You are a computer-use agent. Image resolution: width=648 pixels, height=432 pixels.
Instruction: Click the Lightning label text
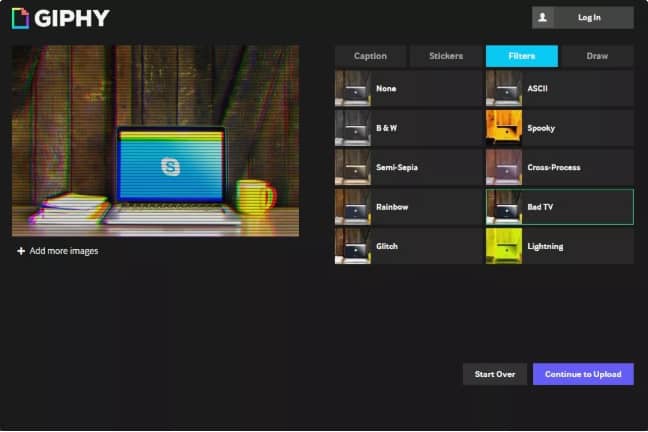[x=545, y=246]
